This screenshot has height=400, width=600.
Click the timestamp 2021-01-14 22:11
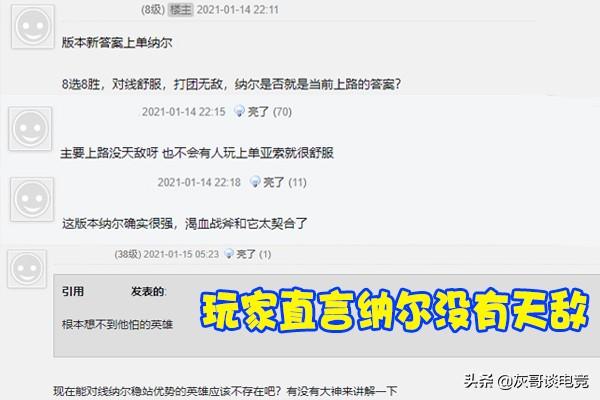[x=238, y=10]
